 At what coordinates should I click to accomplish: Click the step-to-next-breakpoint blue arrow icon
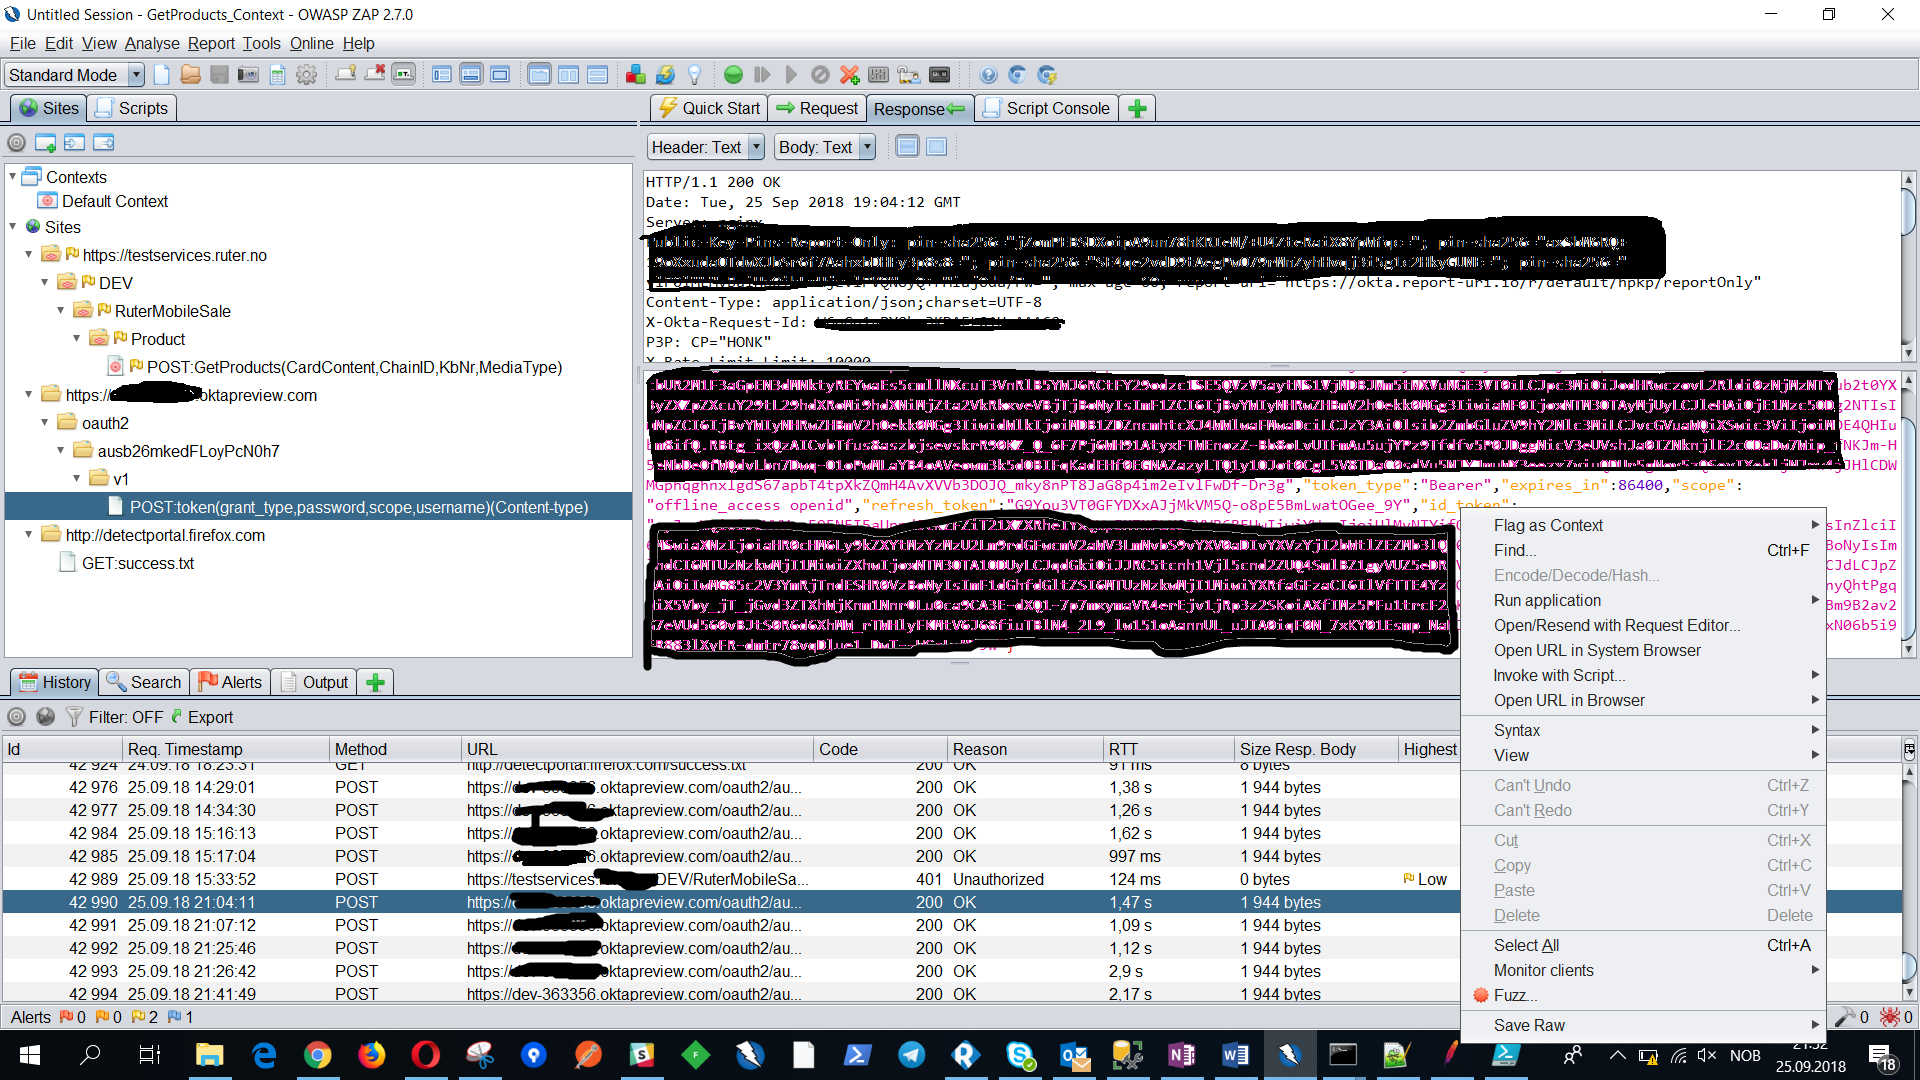click(x=763, y=74)
